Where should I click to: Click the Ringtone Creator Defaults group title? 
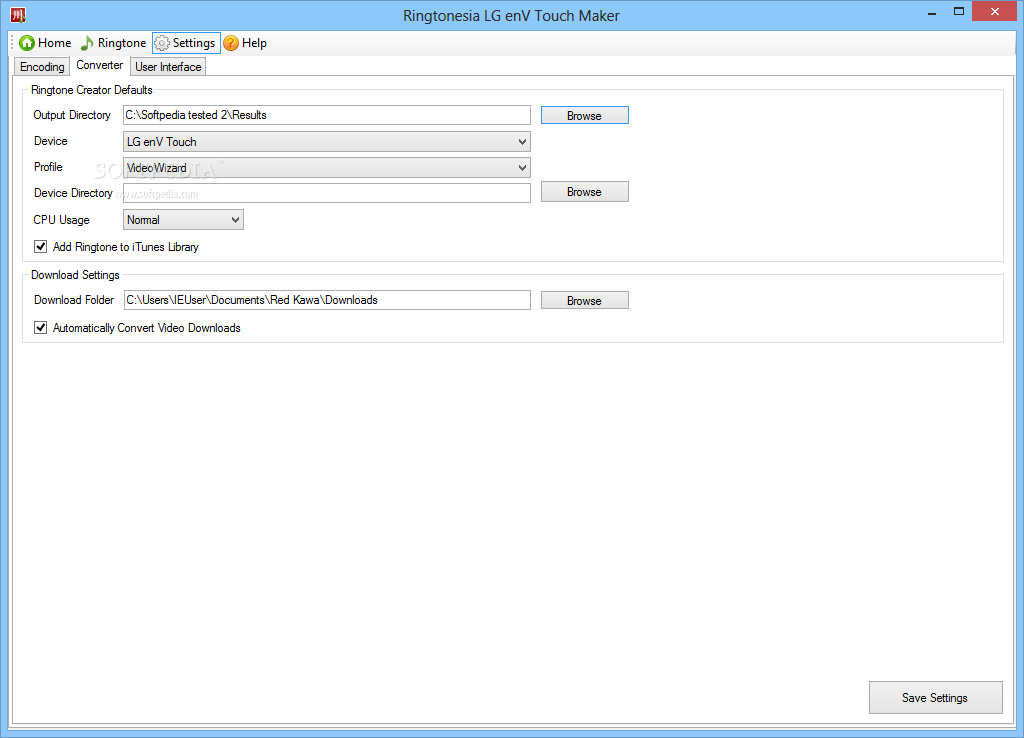[x=91, y=90]
